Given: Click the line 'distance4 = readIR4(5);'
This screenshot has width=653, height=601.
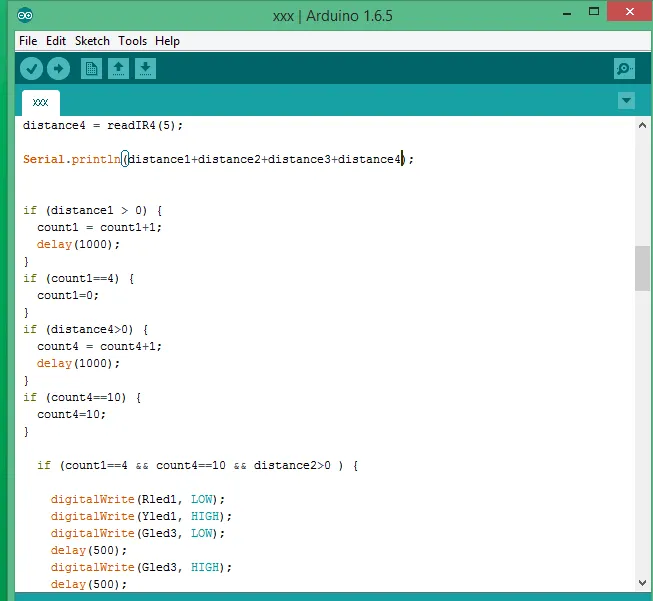Looking at the screenshot, I should [103, 125].
